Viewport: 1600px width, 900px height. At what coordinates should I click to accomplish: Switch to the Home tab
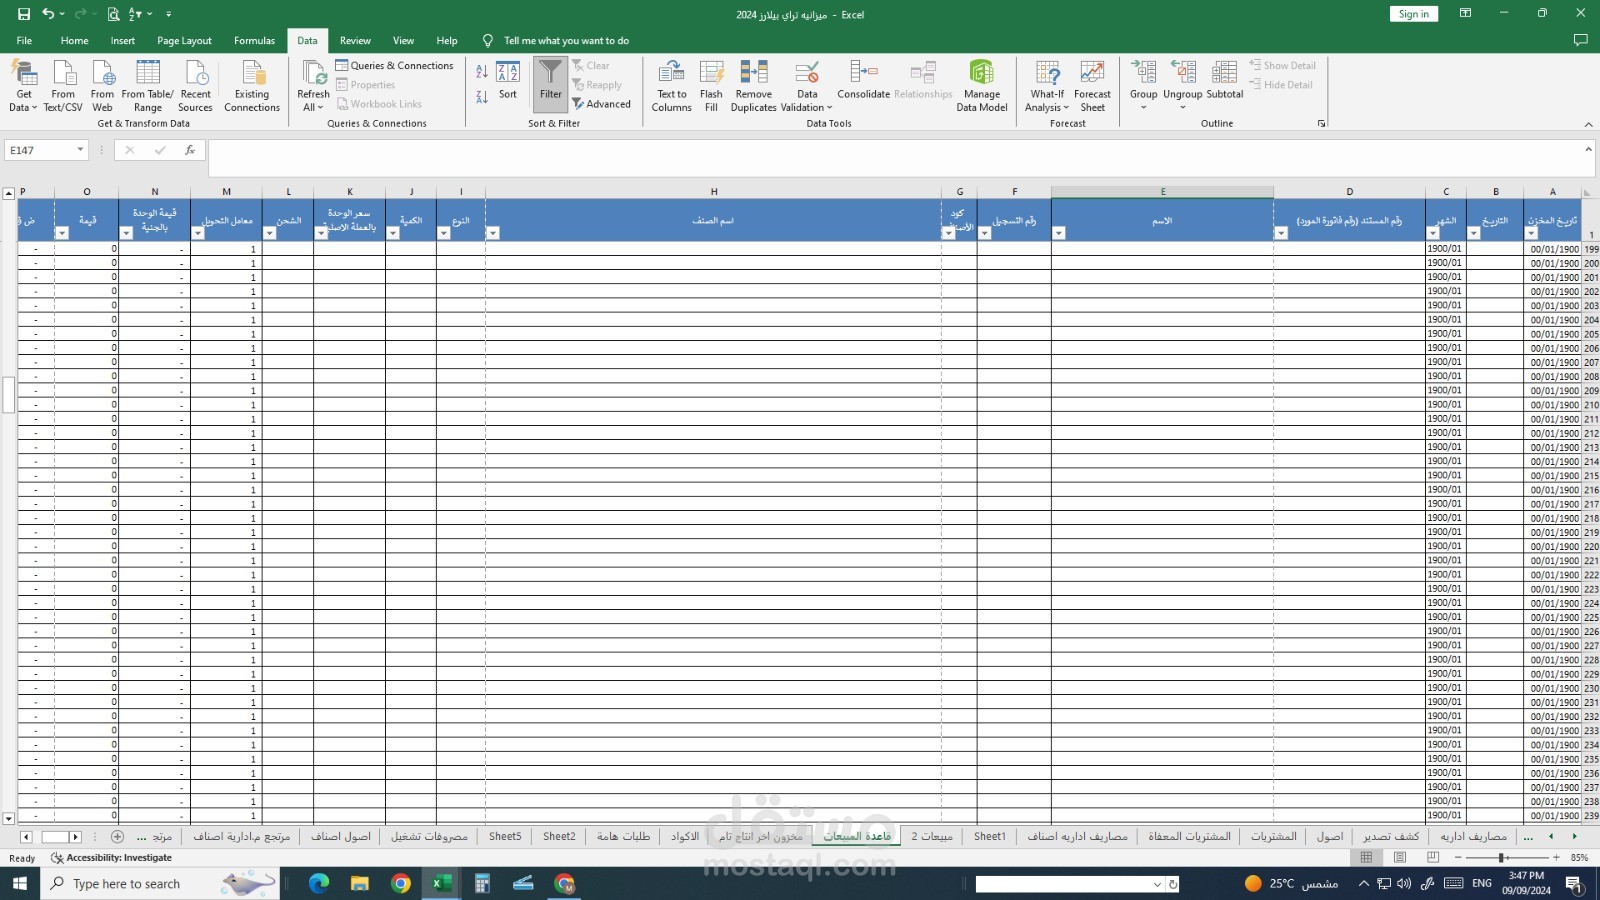click(74, 41)
